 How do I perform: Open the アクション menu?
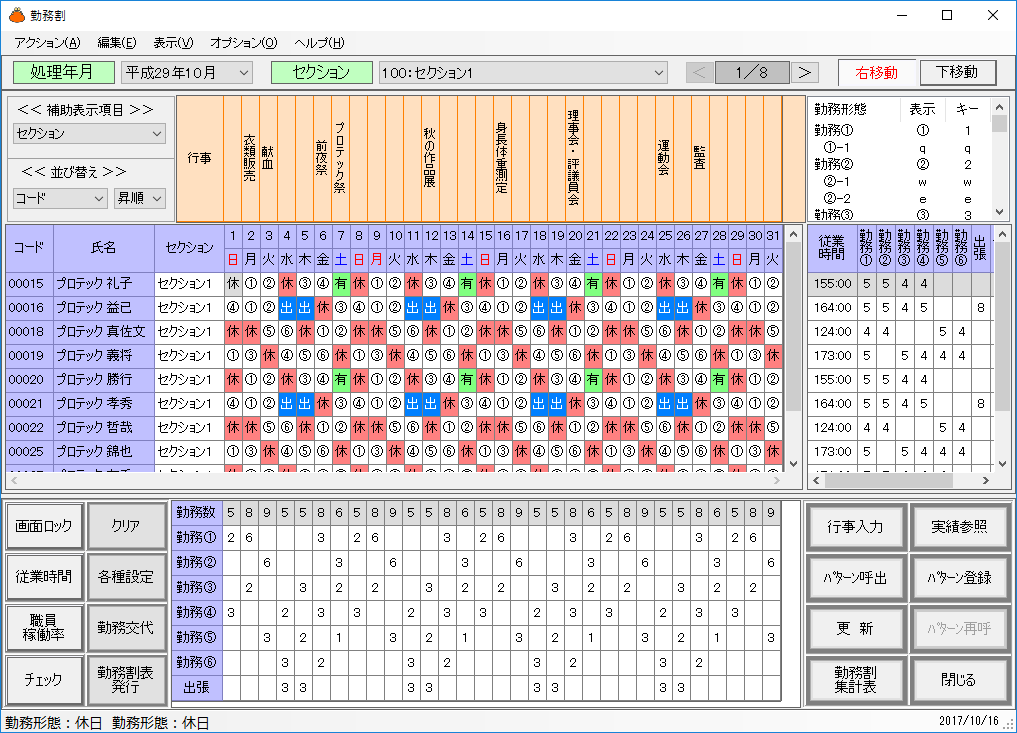[x=47, y=43]
